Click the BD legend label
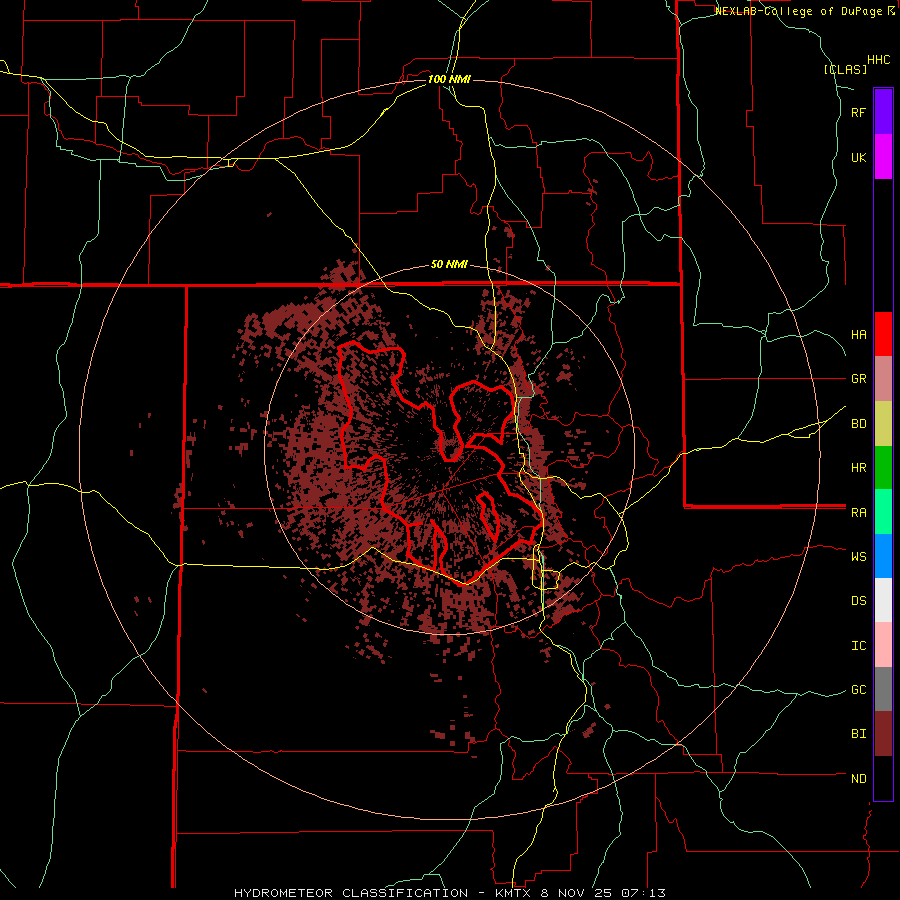The width and height of the screenshot is (900, 900). click(858, 424)
